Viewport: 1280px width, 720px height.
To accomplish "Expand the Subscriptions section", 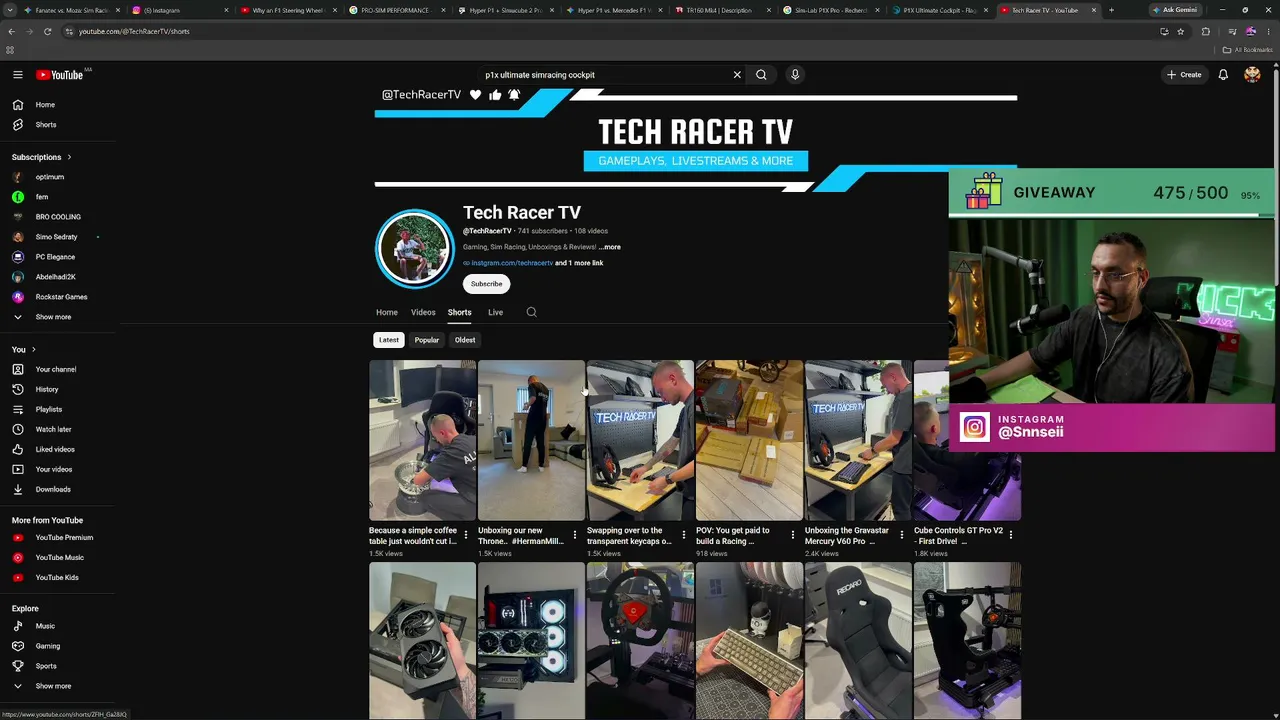I will point(41,157).
